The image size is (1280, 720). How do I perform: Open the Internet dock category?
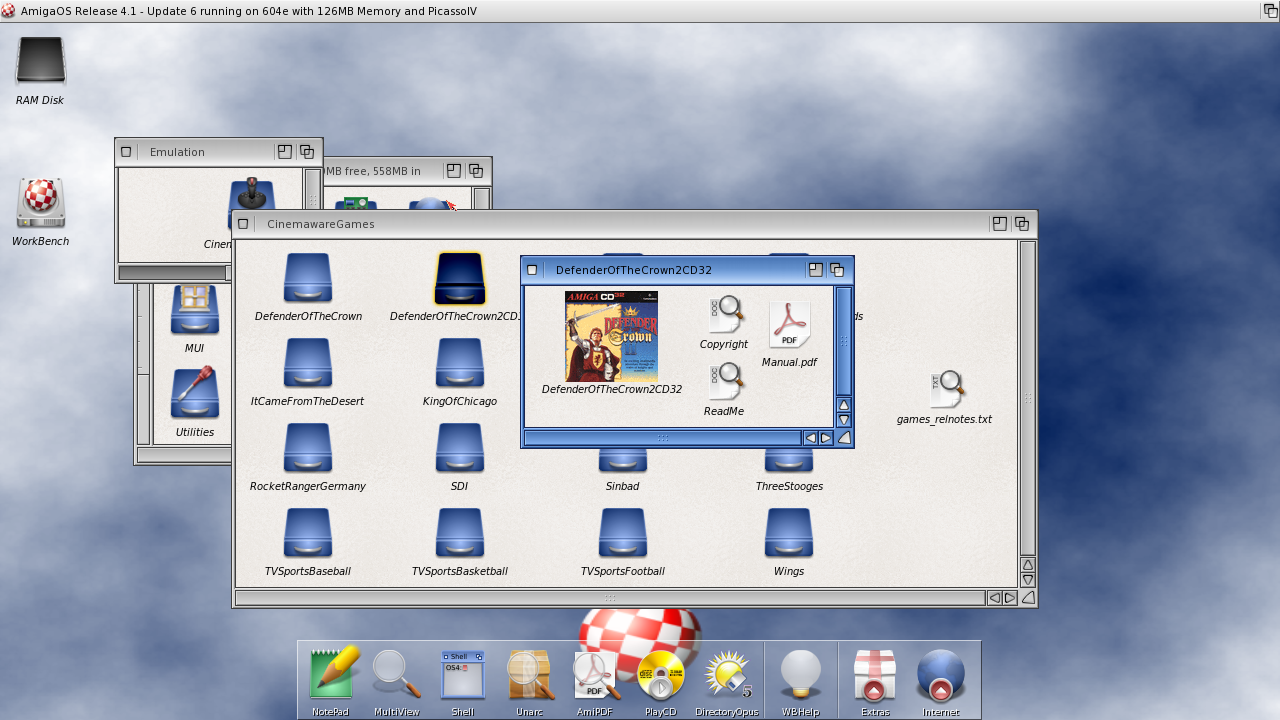click(941, 674)
